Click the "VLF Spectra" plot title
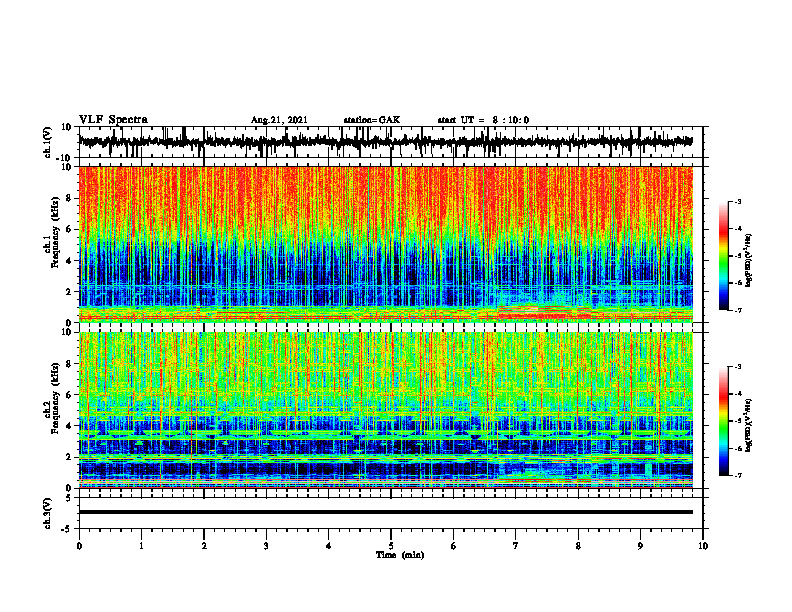 113,120
